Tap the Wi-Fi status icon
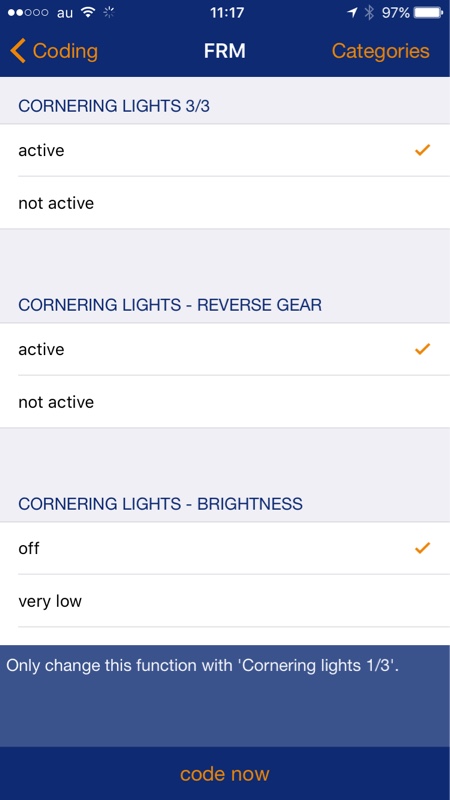Viewport: 450px width, 800px height. pos(89,13)
